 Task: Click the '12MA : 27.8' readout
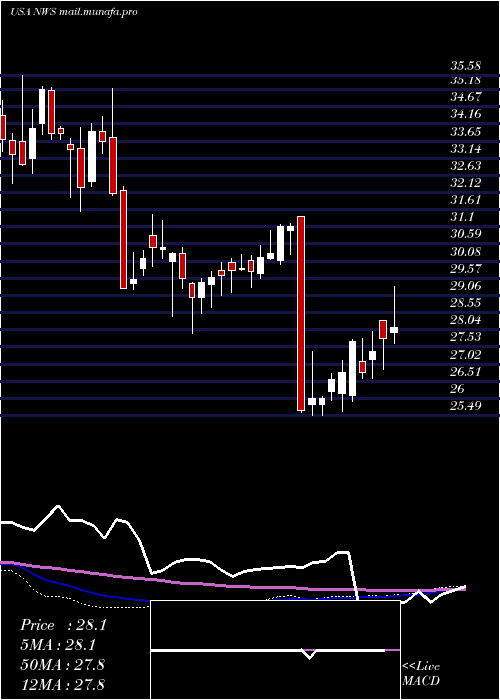pos(62,684)
